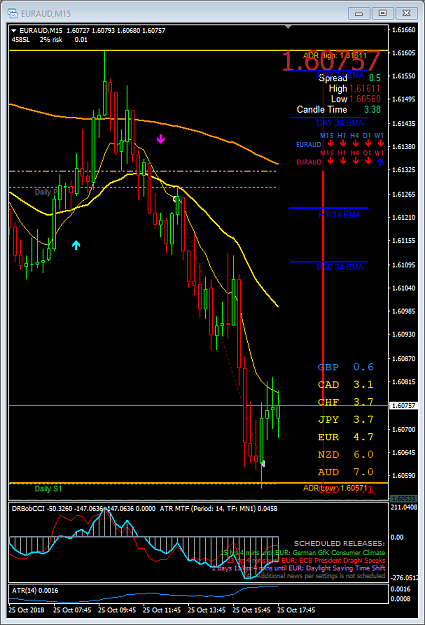Click the 458SL 2% risk 0.01 text
The height and width of the screenshot is (625, 425).
pyautogui.click(x=49, y=40)
